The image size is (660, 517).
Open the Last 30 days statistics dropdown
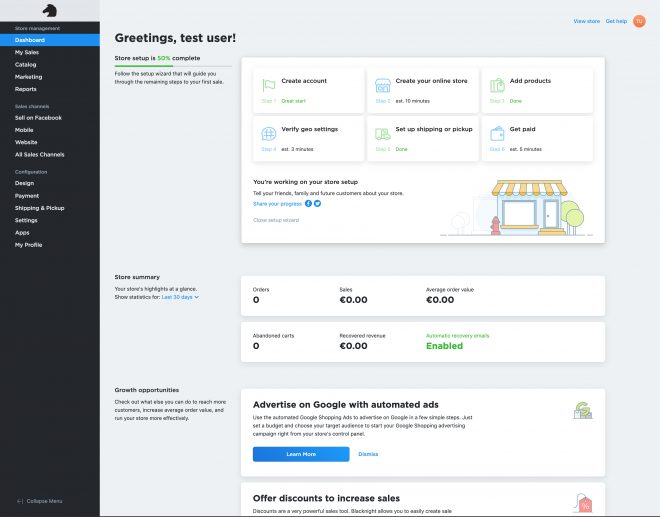(180, 297)
